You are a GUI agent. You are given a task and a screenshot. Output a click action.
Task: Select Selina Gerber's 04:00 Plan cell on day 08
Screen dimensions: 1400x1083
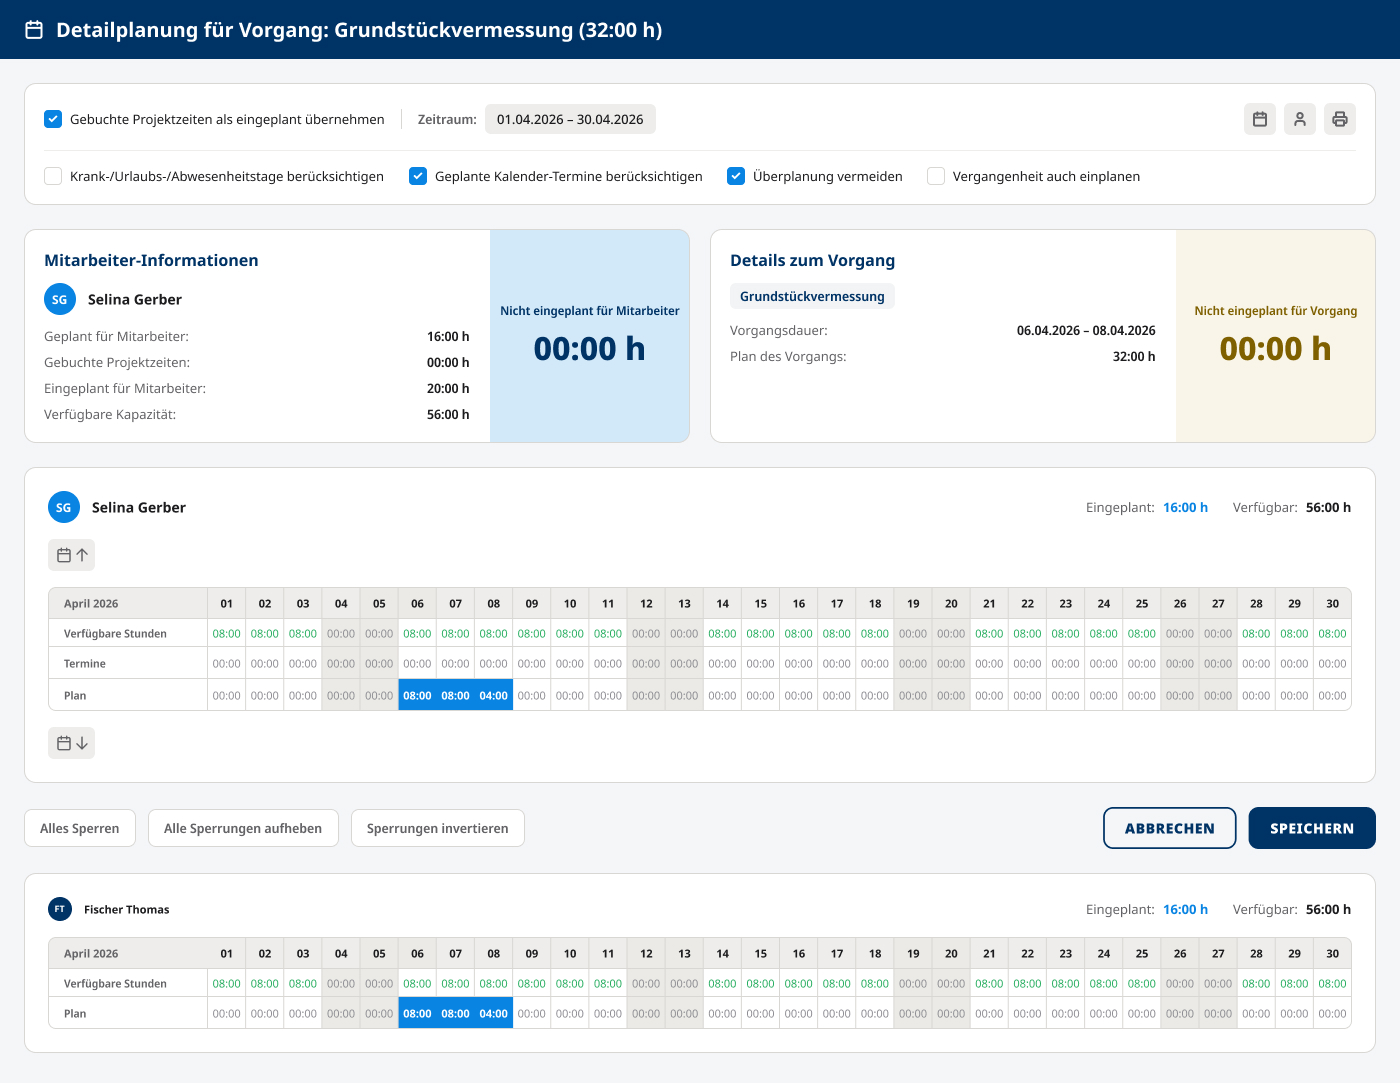click(x=494, y=695)
